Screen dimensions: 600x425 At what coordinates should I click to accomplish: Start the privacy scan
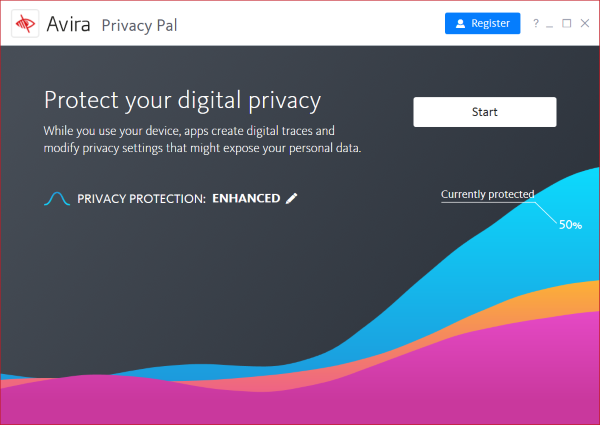(485, 112)
